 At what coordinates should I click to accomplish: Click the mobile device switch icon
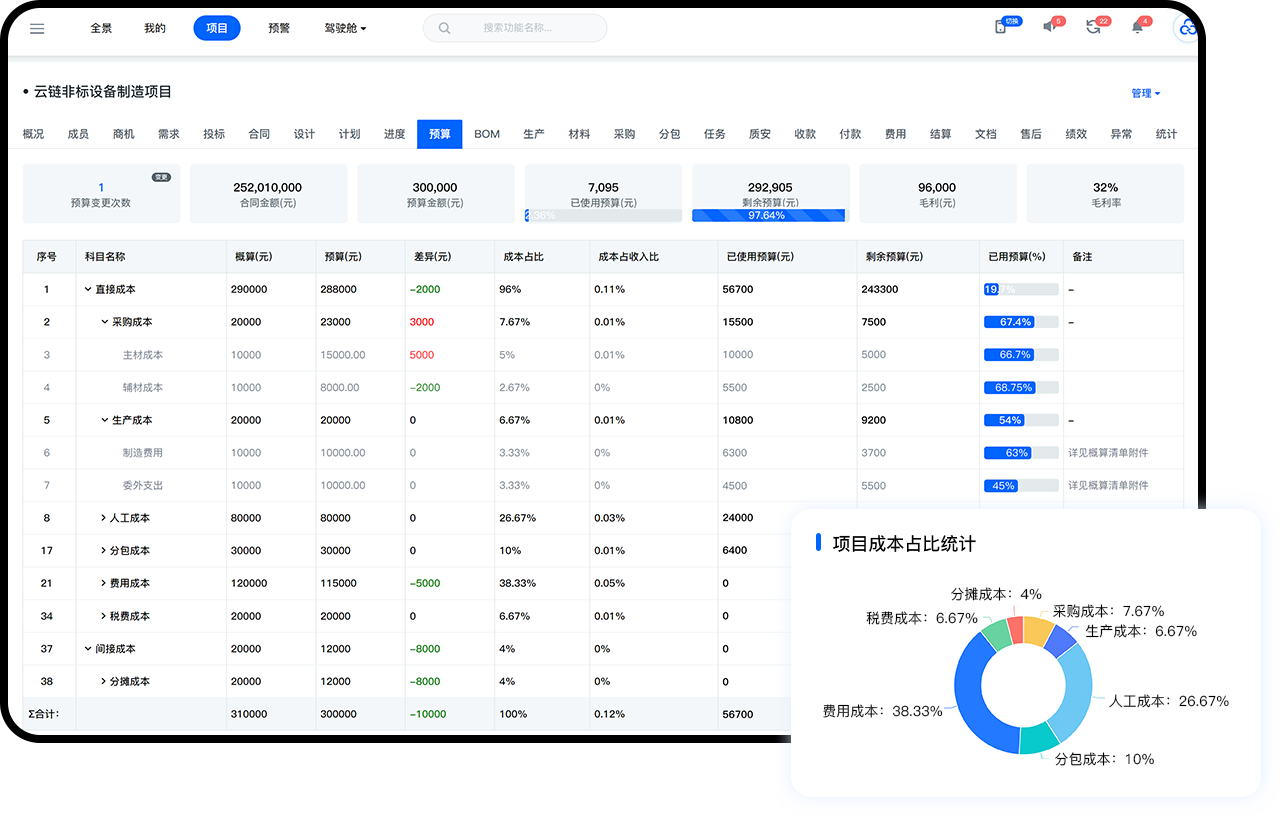pyautogui.click(x=1000, y=28)
